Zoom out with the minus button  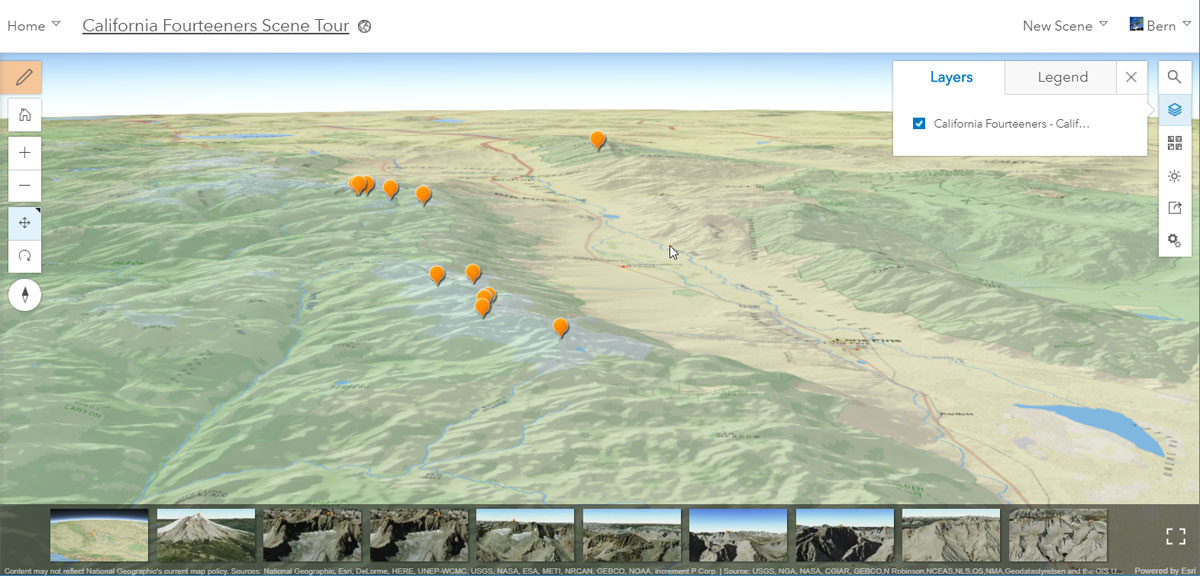24,185
